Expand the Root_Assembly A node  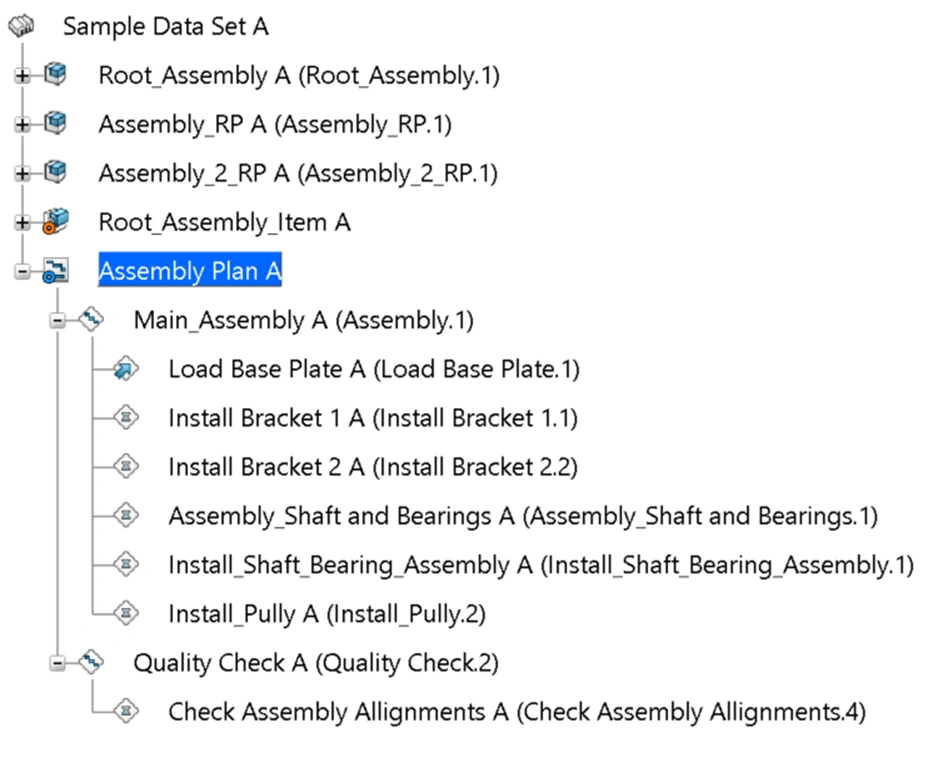[x=23, y=75]
